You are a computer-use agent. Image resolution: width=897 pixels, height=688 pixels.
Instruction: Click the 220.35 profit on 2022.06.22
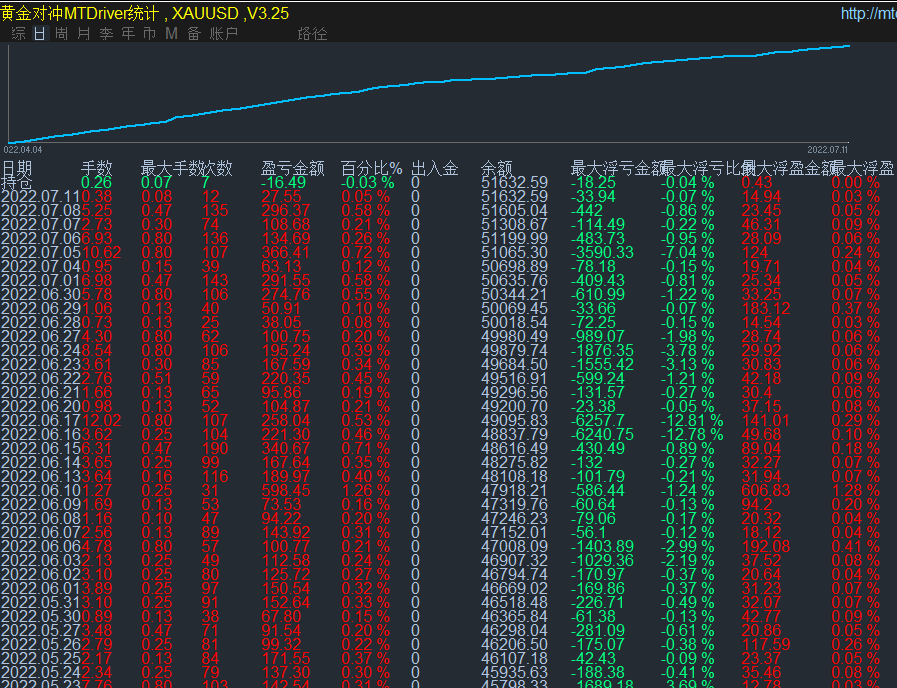point(285,379)
